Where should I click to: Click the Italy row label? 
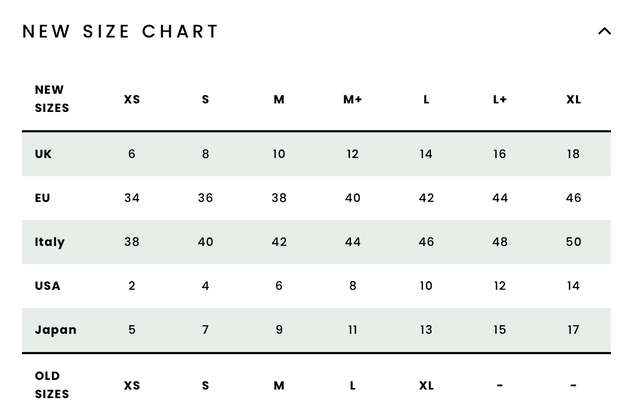(x=49, y=242)
